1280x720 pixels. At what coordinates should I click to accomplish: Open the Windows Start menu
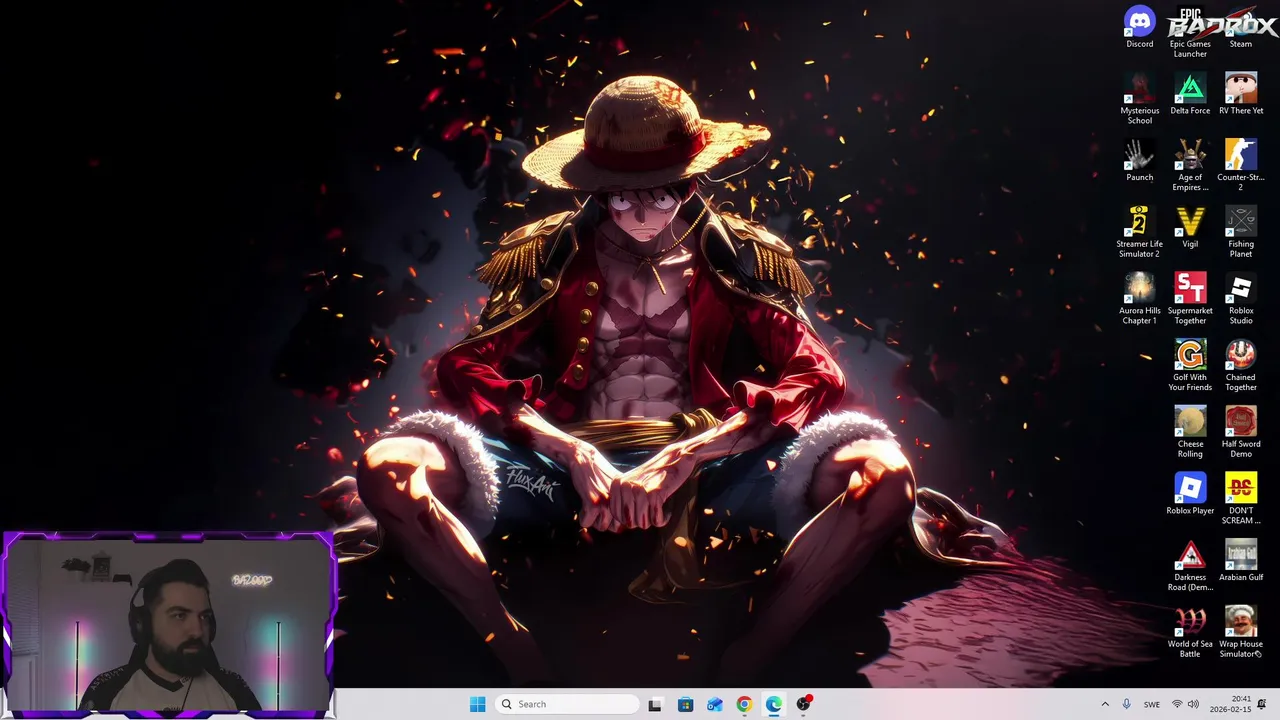477,704
